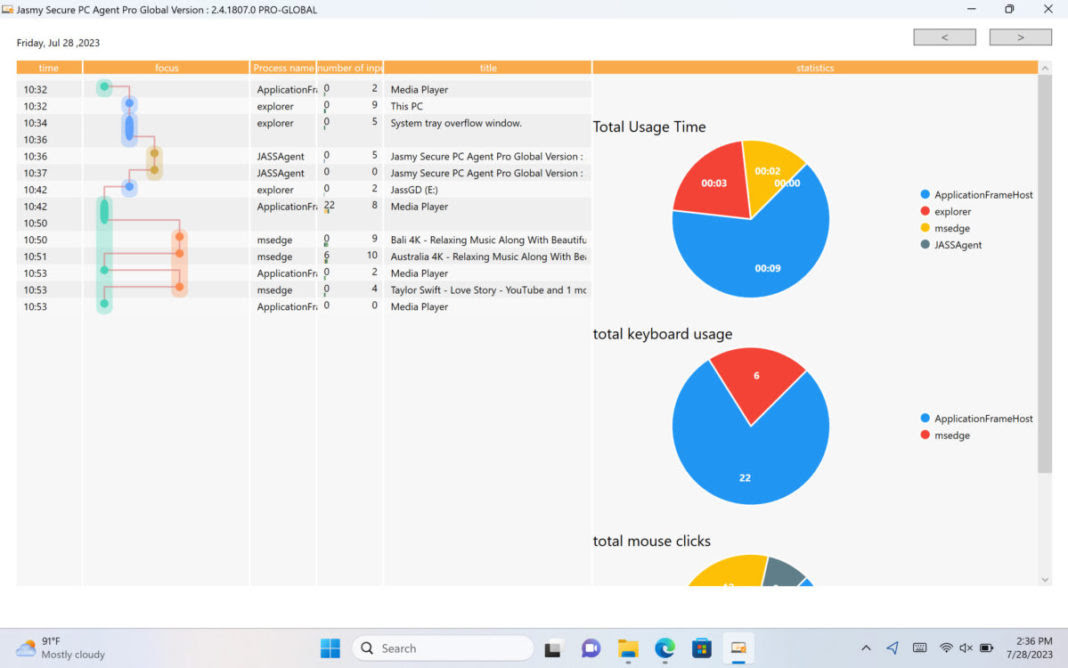This screenshot has height=668, width=1068.
Task: Click the number of input column header
Action: (350, 67)
